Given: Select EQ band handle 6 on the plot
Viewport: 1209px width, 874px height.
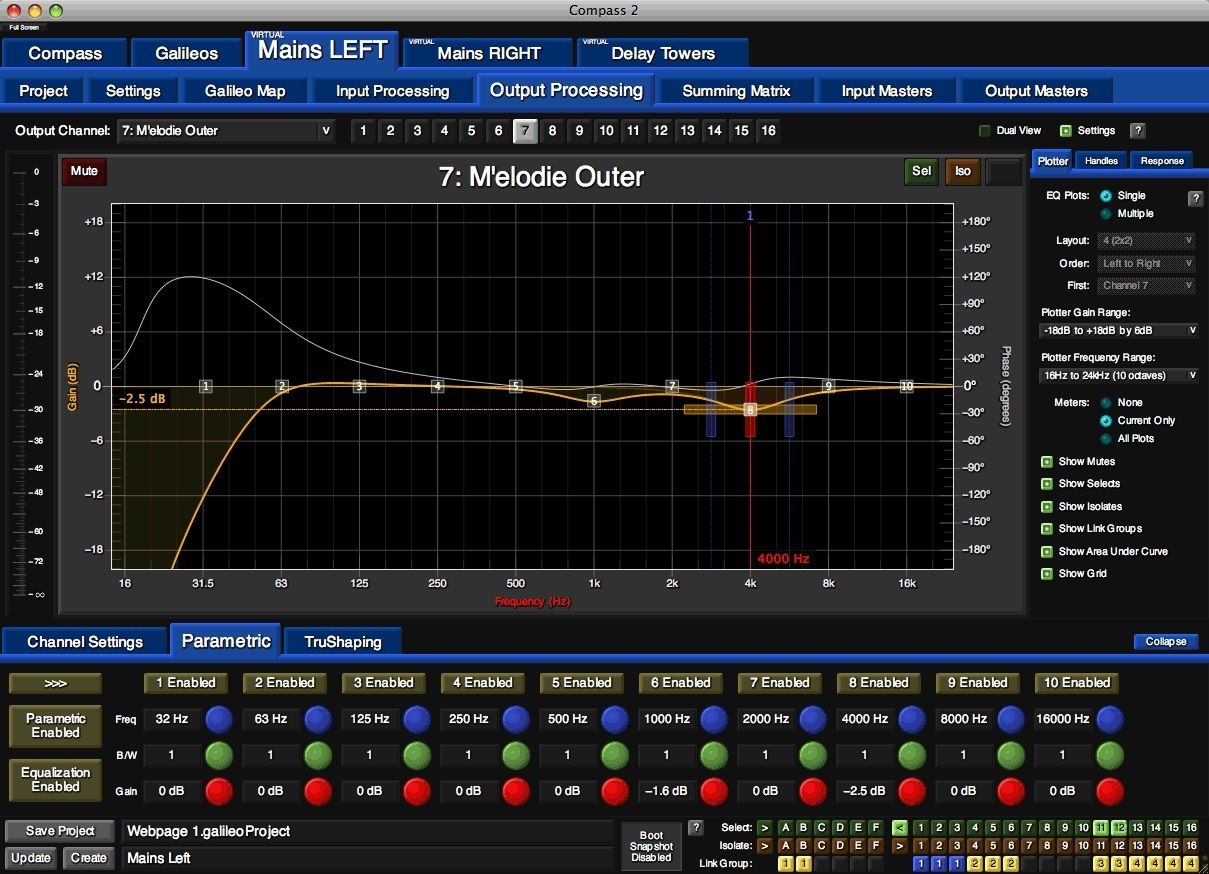Looking at the screenshot, I should (594, 401).
